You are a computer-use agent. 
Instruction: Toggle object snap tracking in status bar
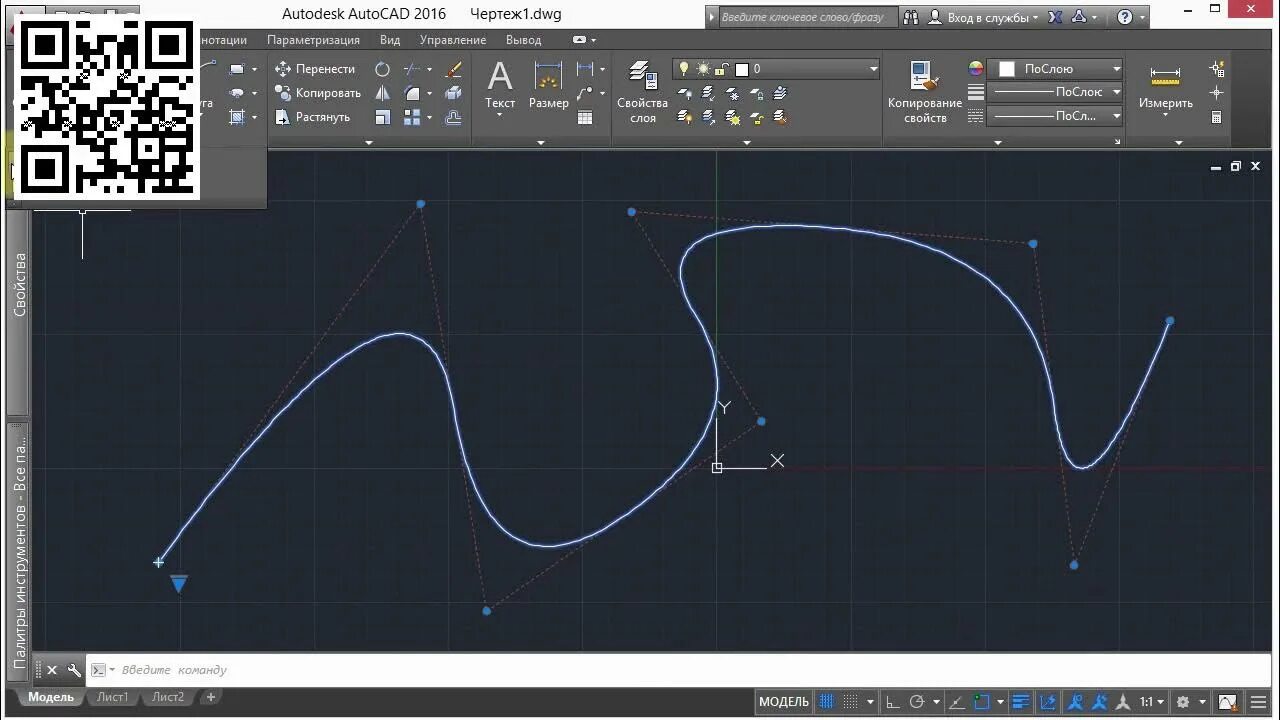[x=958, y=702]
